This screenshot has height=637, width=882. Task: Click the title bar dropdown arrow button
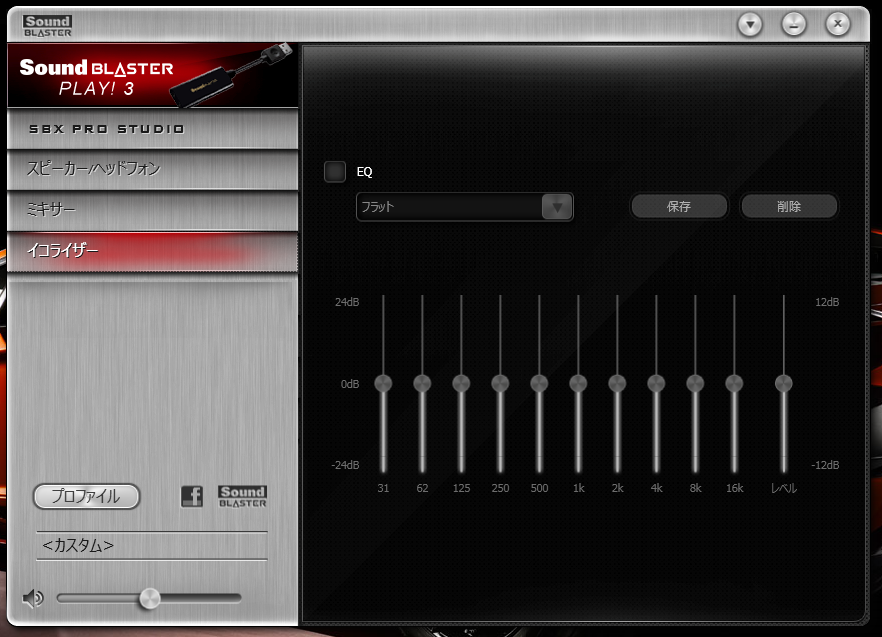point(750,24)
